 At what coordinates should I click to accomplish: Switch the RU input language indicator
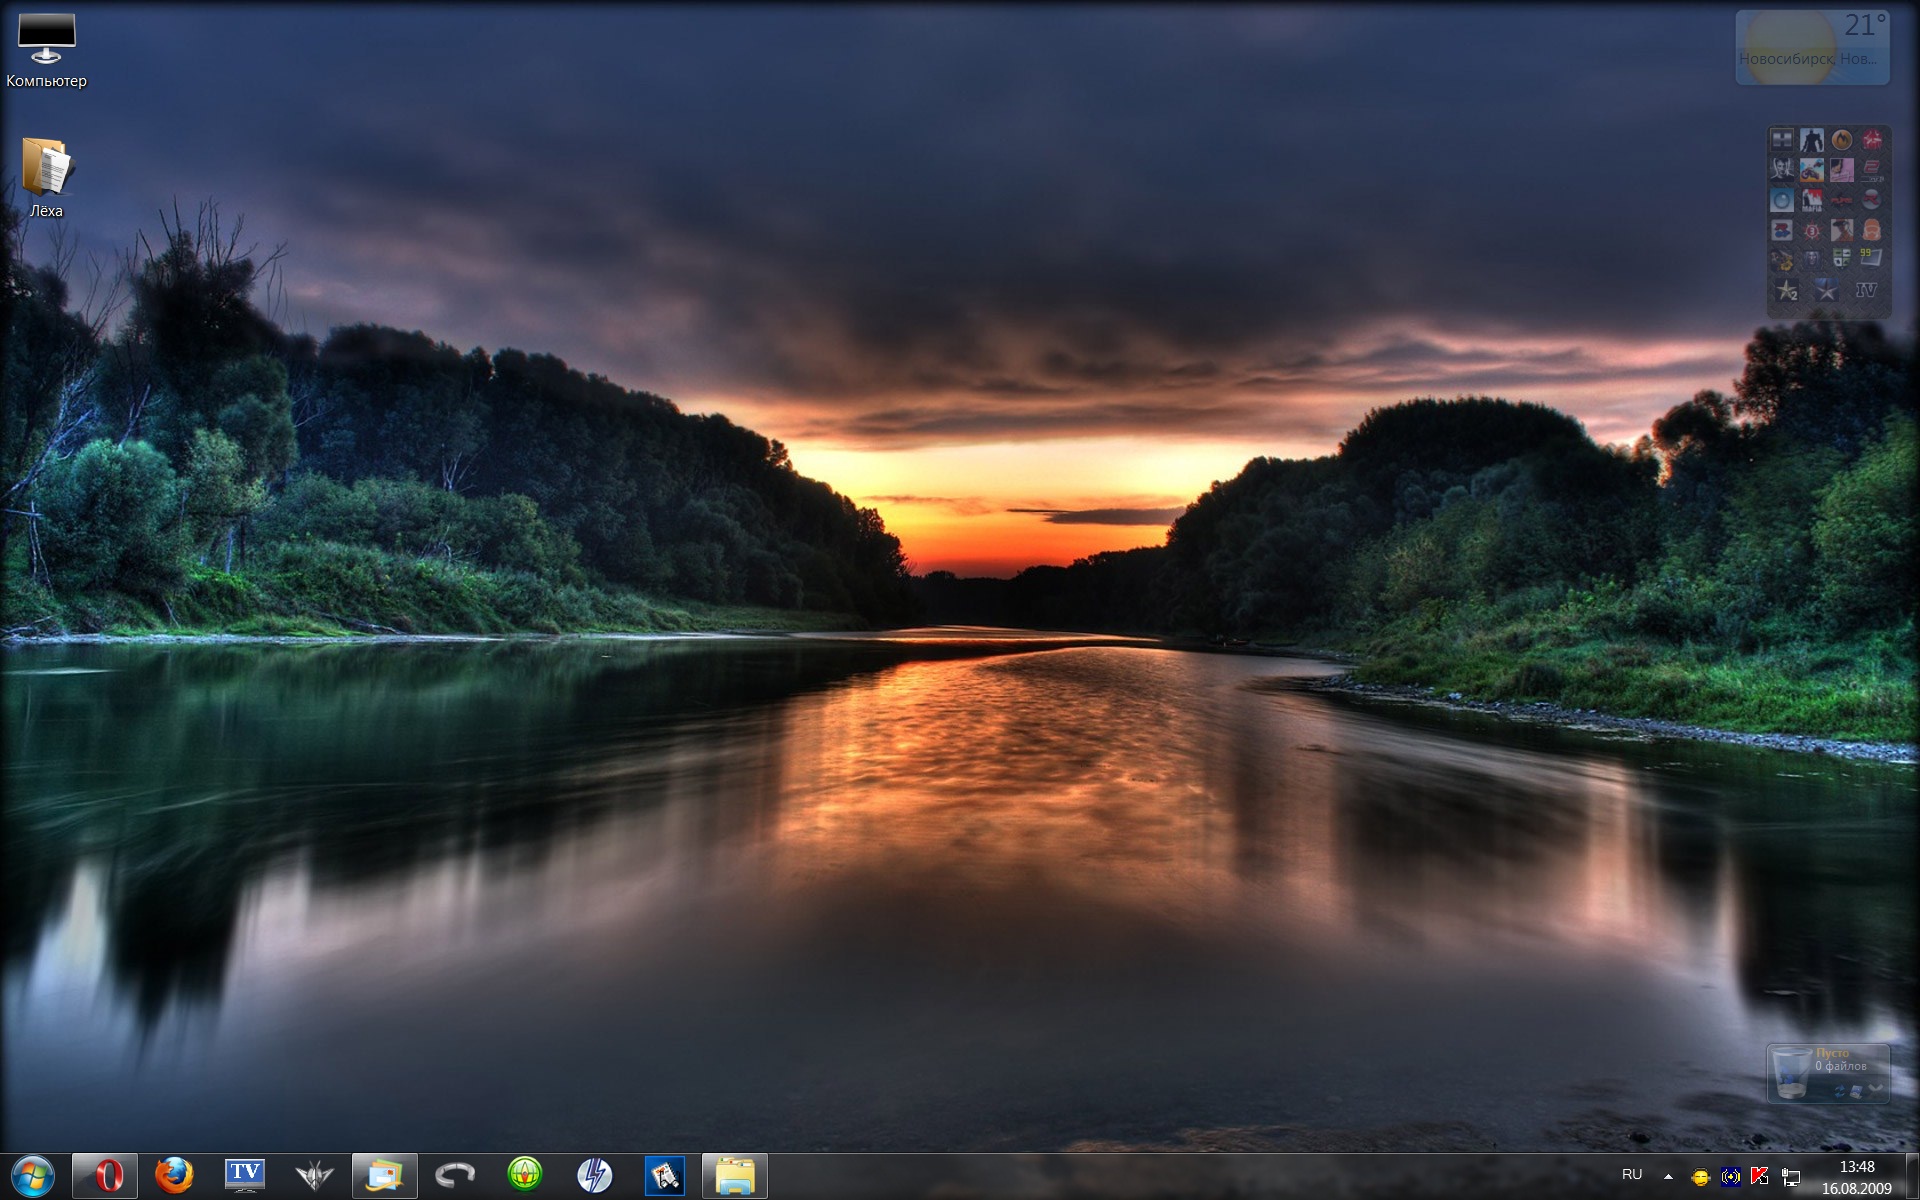tap(1632, 1174)
